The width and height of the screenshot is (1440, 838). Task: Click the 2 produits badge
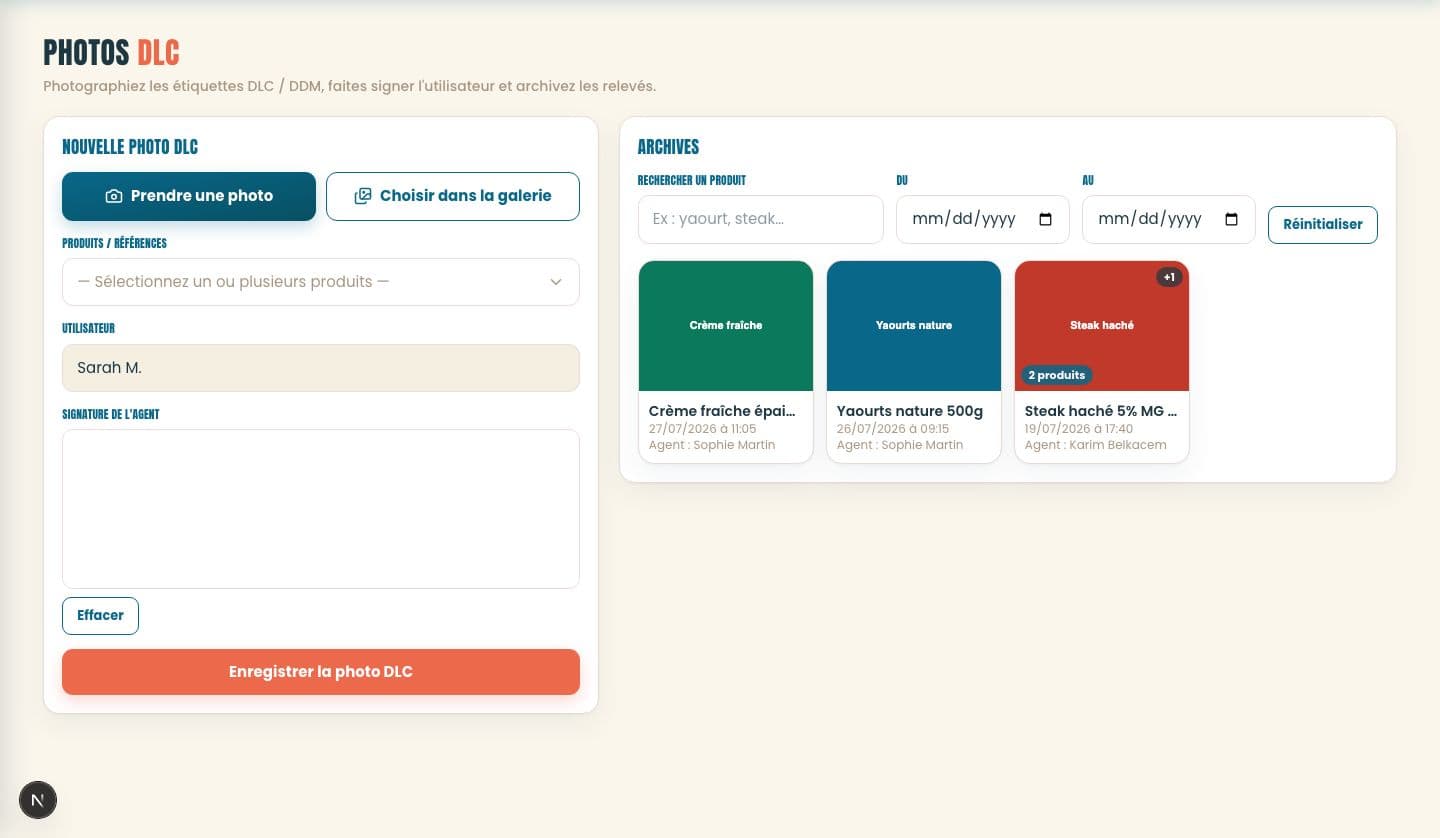(x=1056, y=375)
